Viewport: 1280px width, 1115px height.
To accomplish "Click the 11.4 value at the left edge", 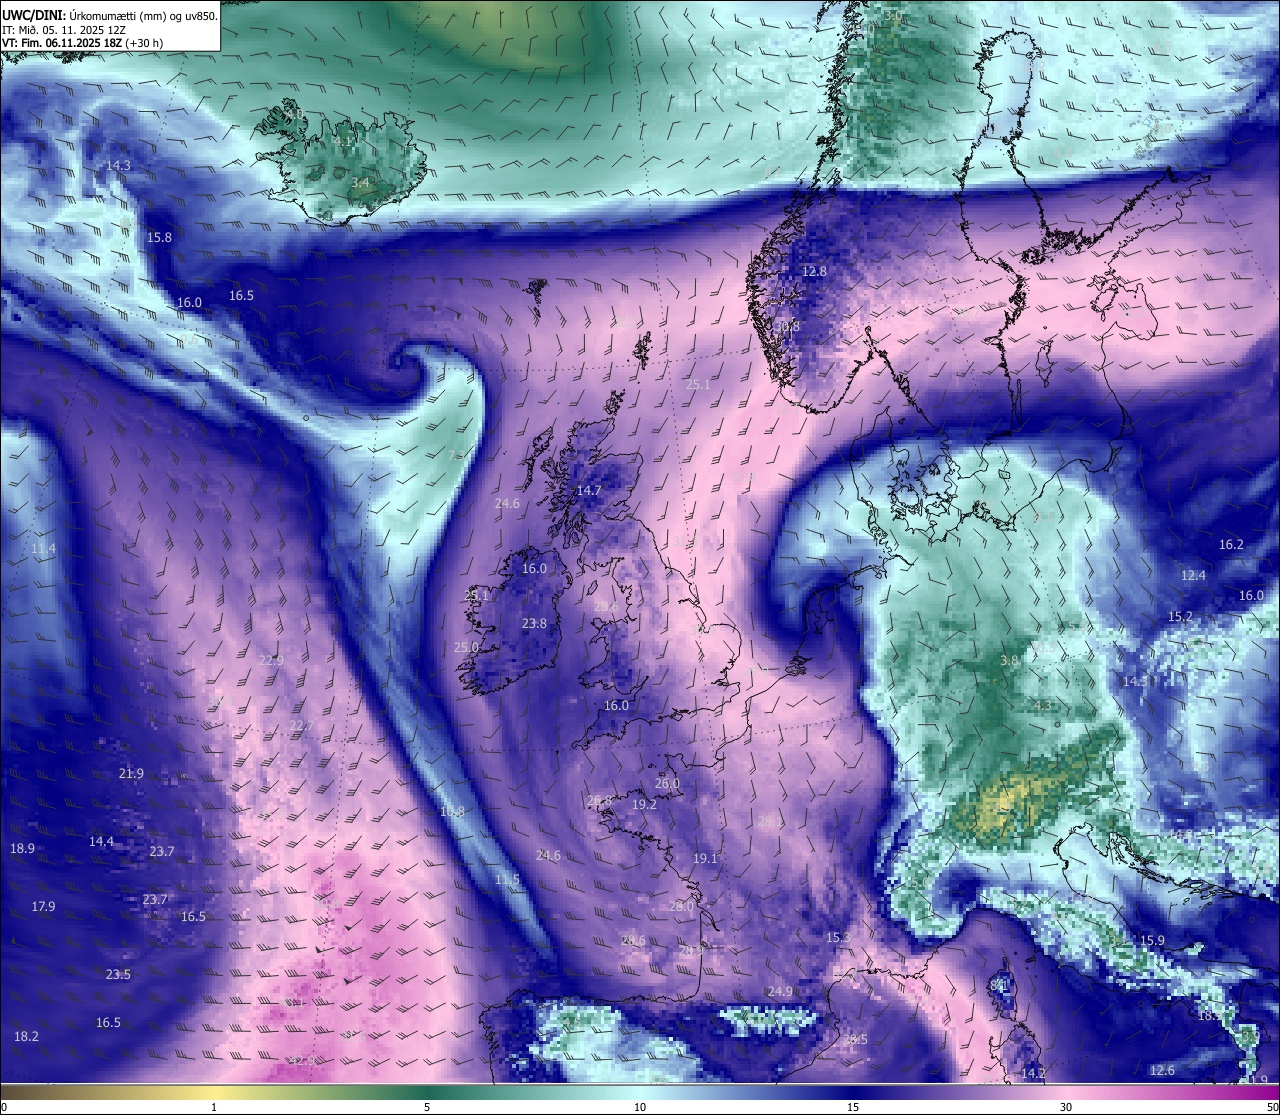I will point(43,549).
